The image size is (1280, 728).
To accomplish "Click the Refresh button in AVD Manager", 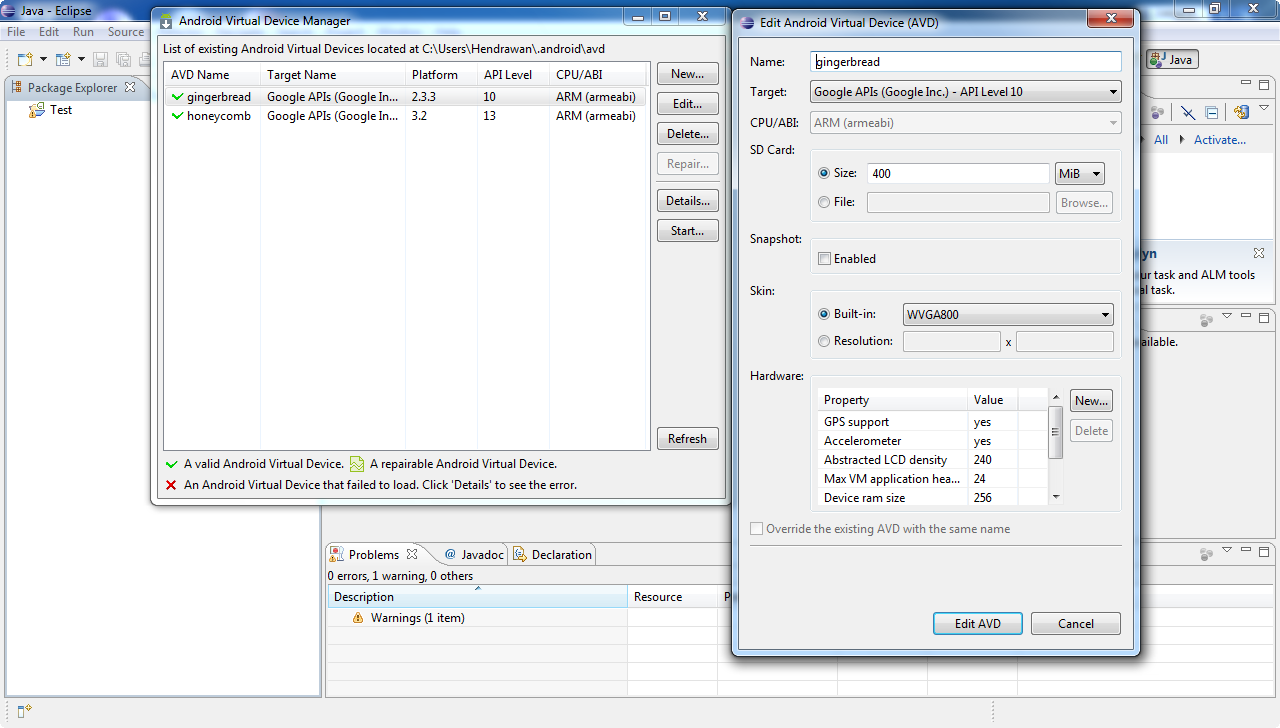I will tap(688, 439).
